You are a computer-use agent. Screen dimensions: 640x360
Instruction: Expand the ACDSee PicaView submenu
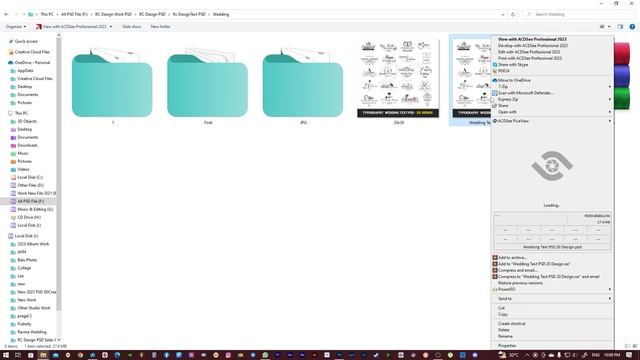click(x=552, y=121)
